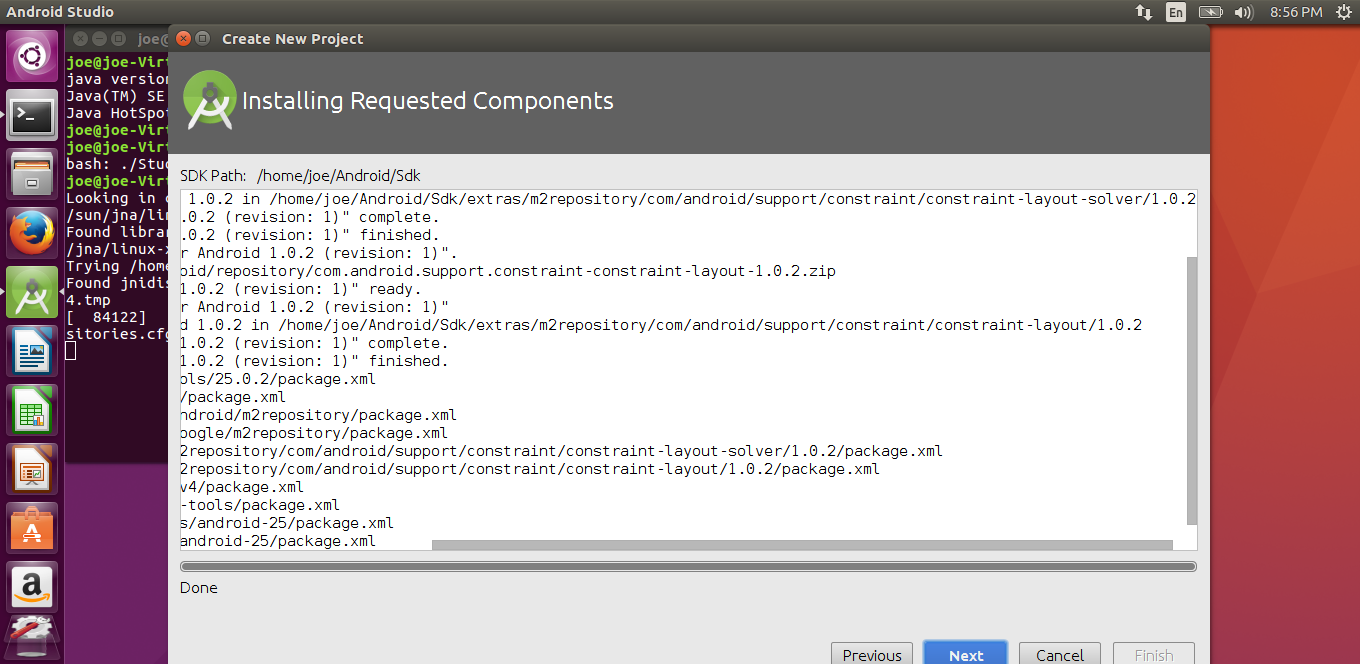Launch Firefox from the dock
Screen dimensions: 1360x664
(x=33, y=234)
